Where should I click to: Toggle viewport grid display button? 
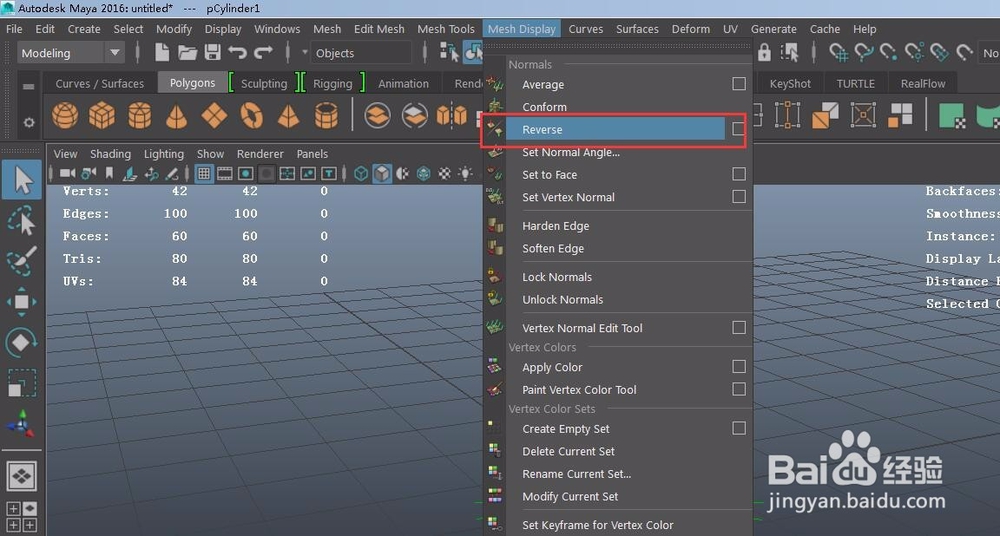[x=204, y=173]
